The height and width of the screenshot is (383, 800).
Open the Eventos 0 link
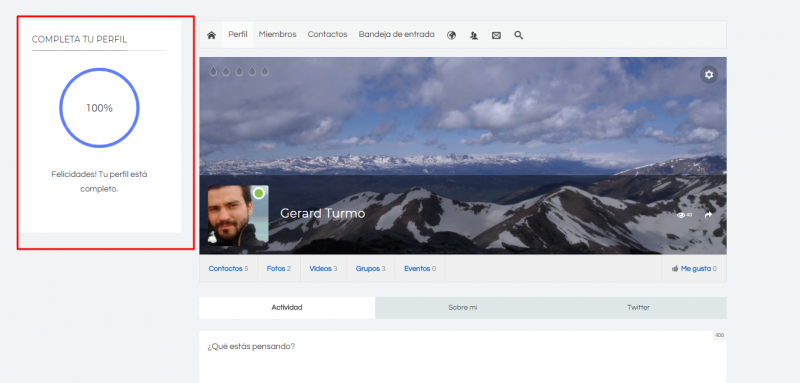click(420, 269)
